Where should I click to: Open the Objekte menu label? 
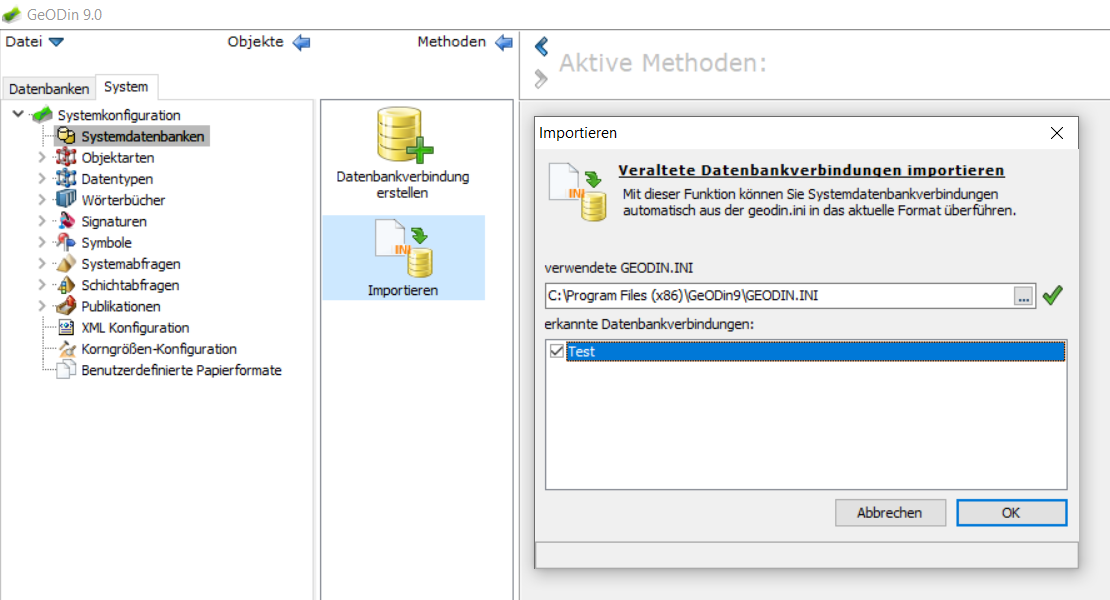coord(256,42)
